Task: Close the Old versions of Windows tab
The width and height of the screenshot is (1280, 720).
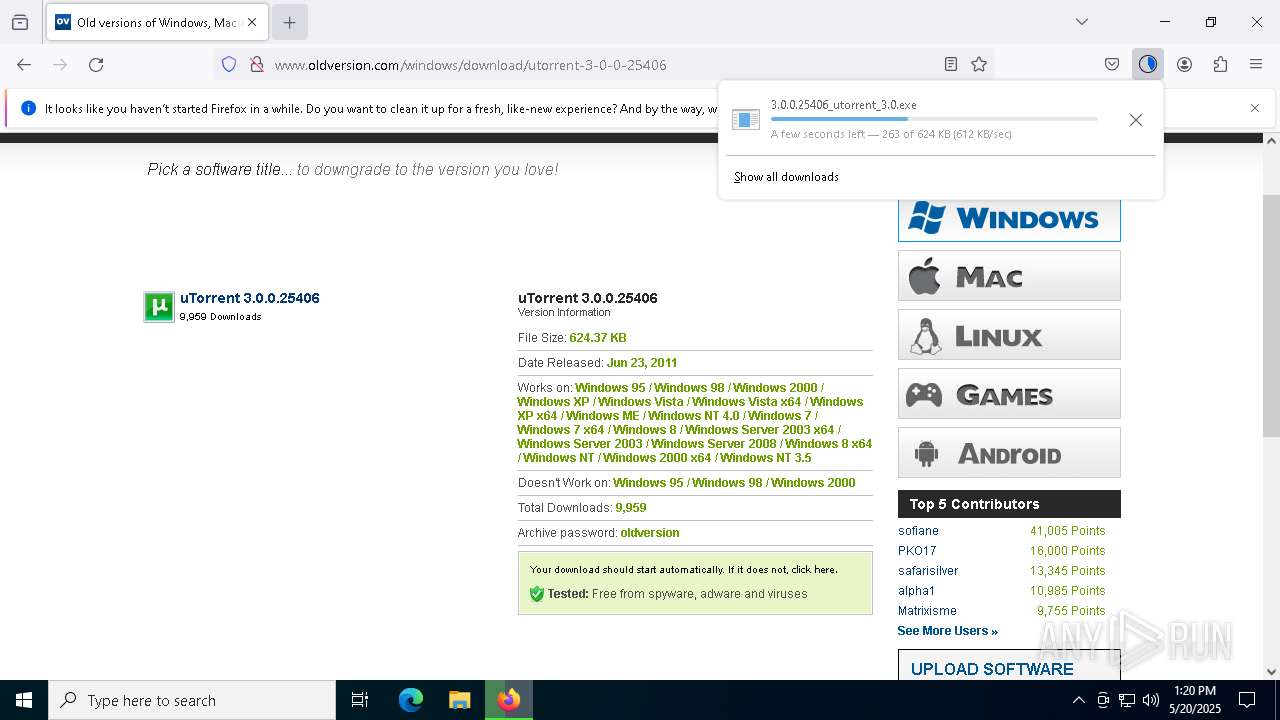Action: tap(252, 22)
